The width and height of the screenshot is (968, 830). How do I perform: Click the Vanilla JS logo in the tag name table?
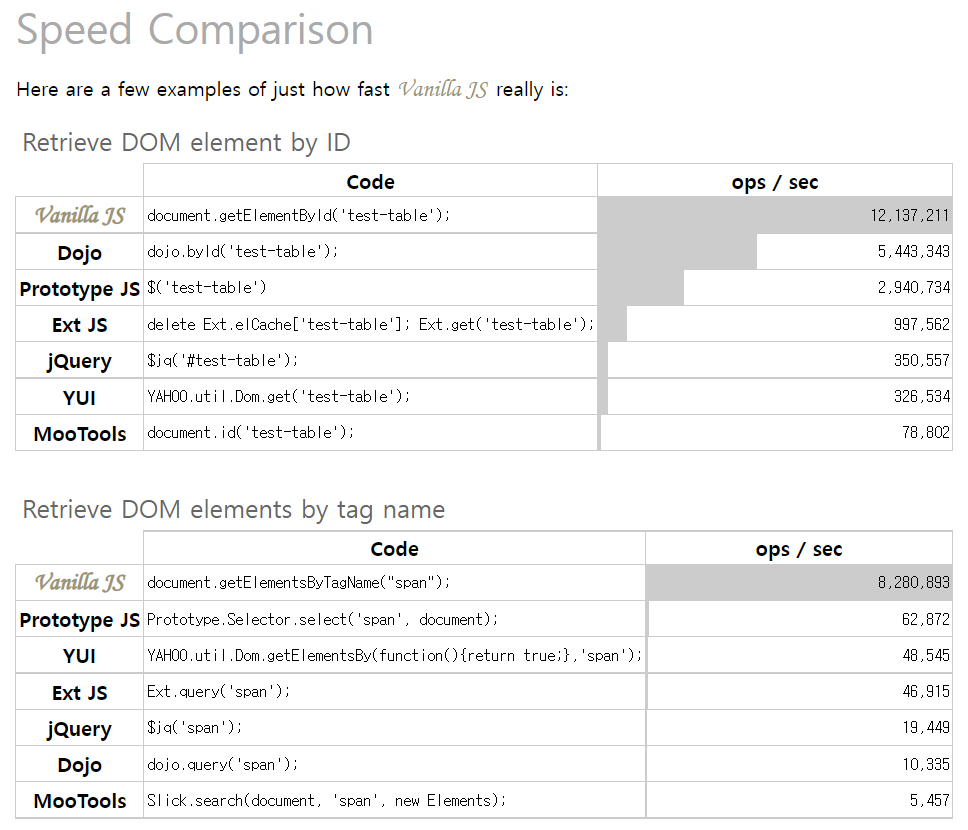[x=80, y=582]
